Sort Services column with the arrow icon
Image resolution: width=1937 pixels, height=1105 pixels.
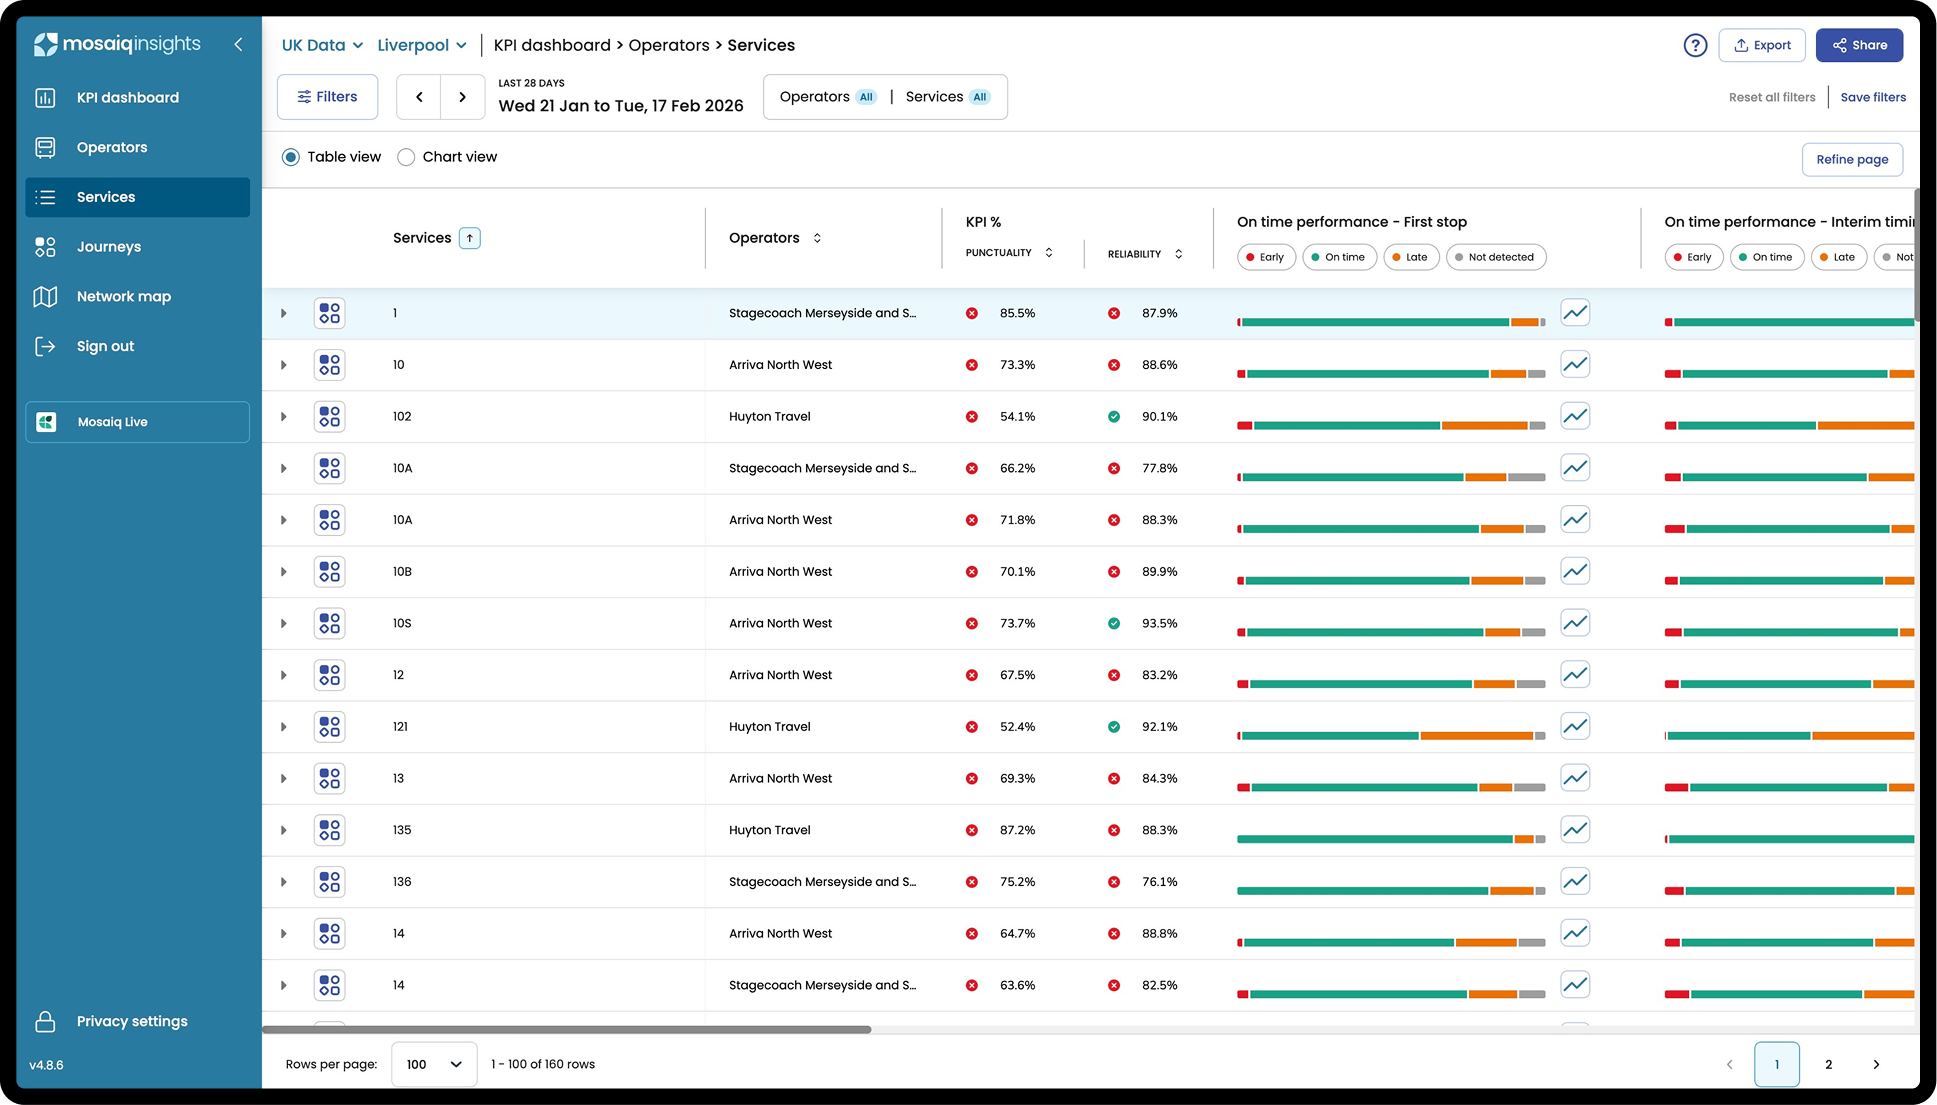tap(469, 238)
